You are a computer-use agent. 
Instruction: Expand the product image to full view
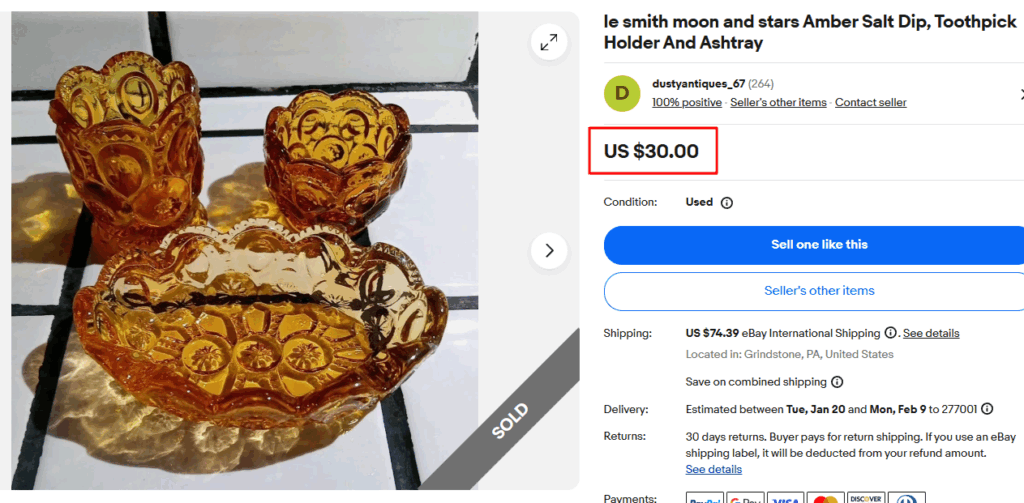549,42
